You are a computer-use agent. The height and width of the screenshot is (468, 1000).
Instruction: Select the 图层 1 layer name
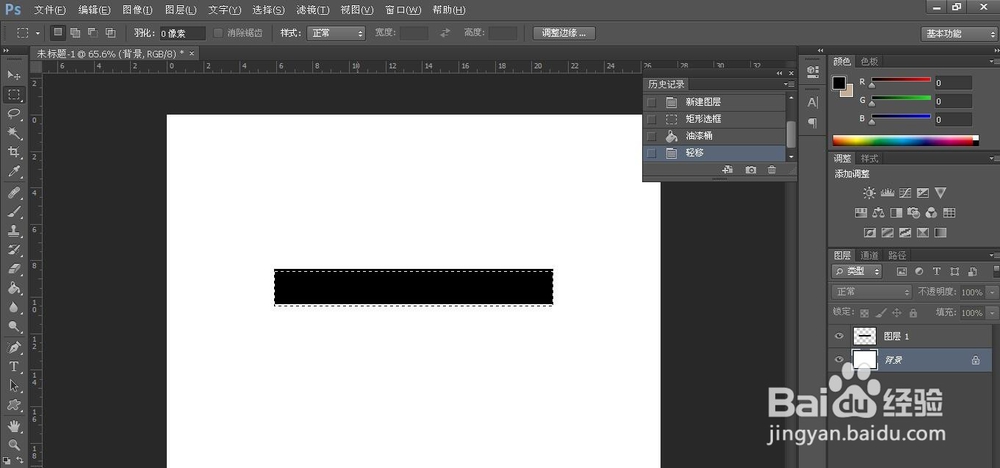point(896,336)
